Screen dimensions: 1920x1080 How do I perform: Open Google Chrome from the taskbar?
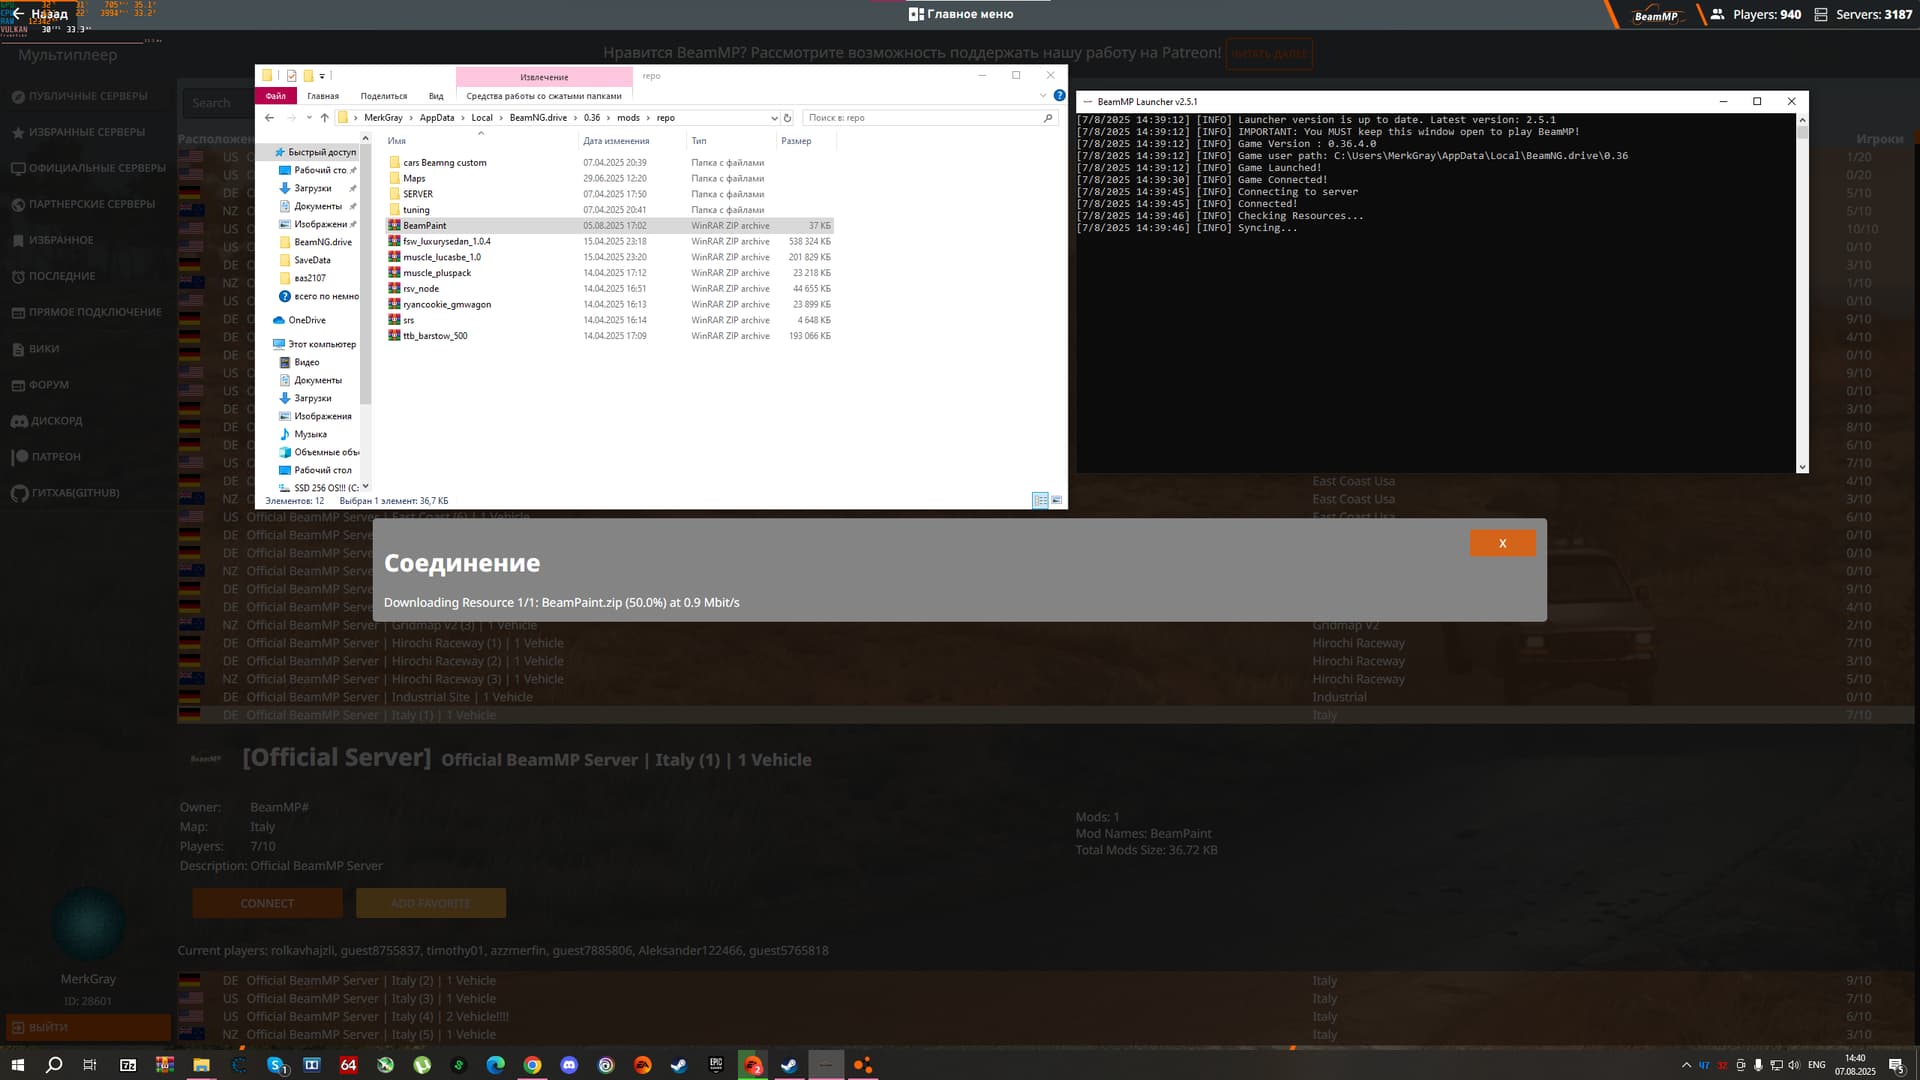532,1065
